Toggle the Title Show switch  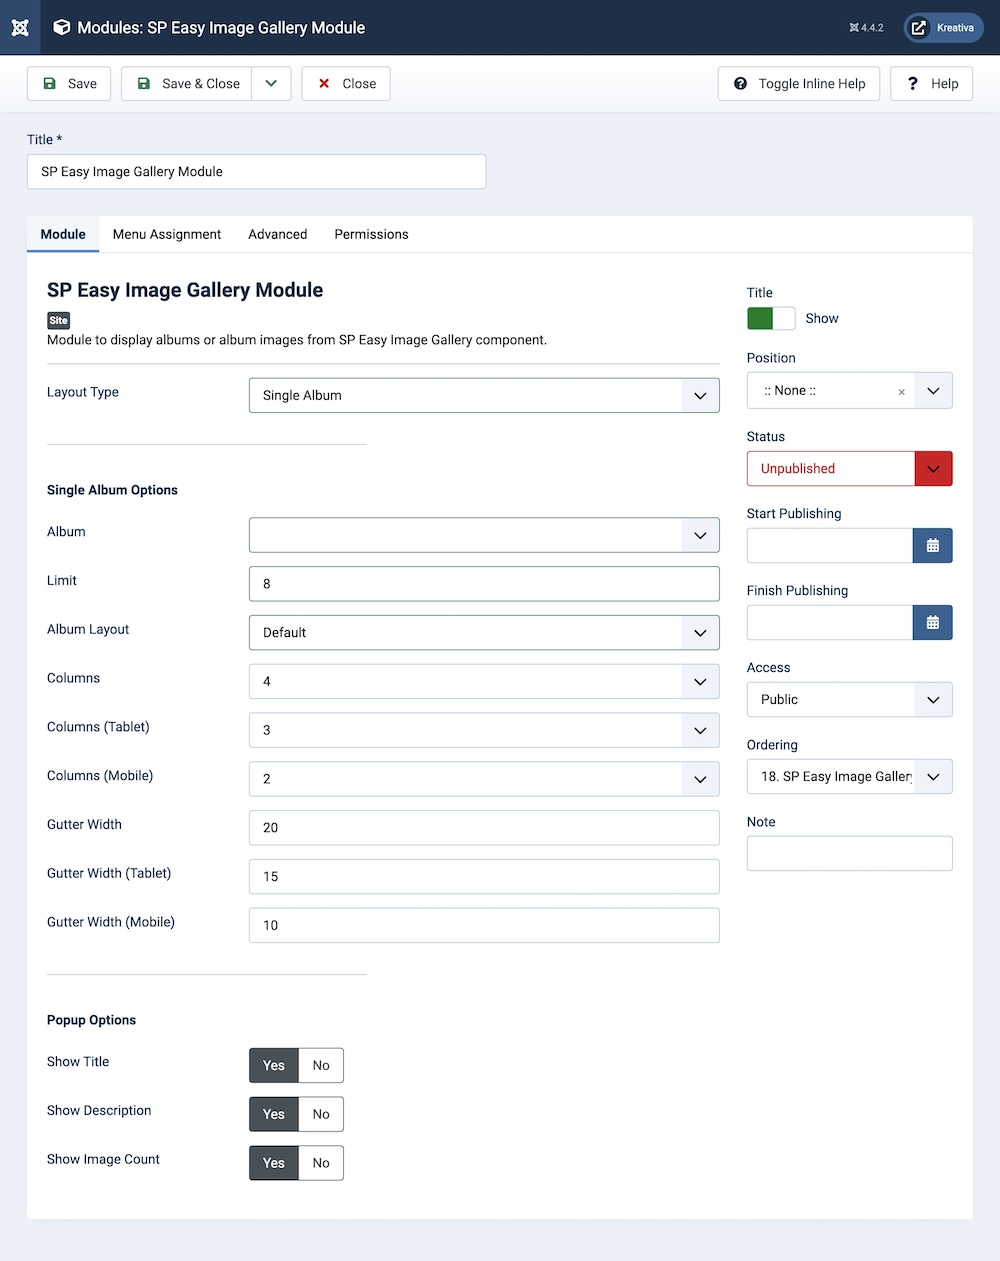pyautogui.click(x=771, y=319)
